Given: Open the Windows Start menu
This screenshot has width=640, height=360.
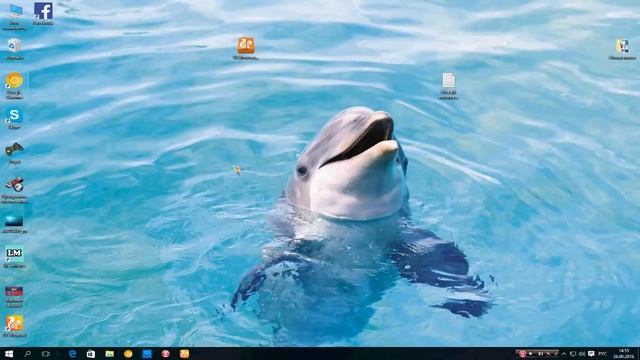Looking at the screenshot, I should pyautogui.click(x=9, y=354).
